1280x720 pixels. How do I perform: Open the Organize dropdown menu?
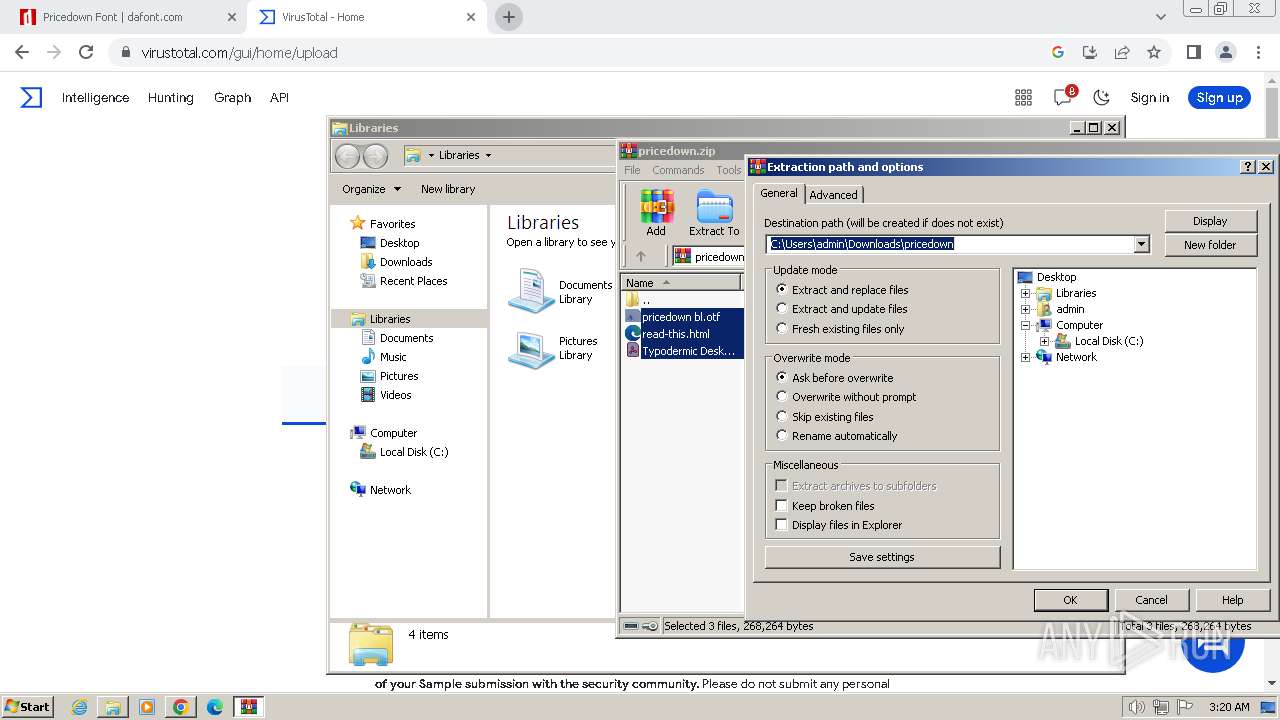coord(371,189)
